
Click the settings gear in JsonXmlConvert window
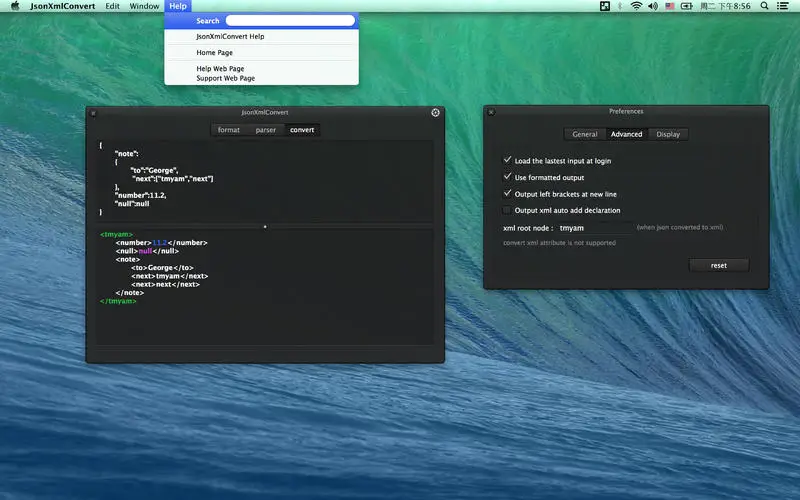point(435,113)
